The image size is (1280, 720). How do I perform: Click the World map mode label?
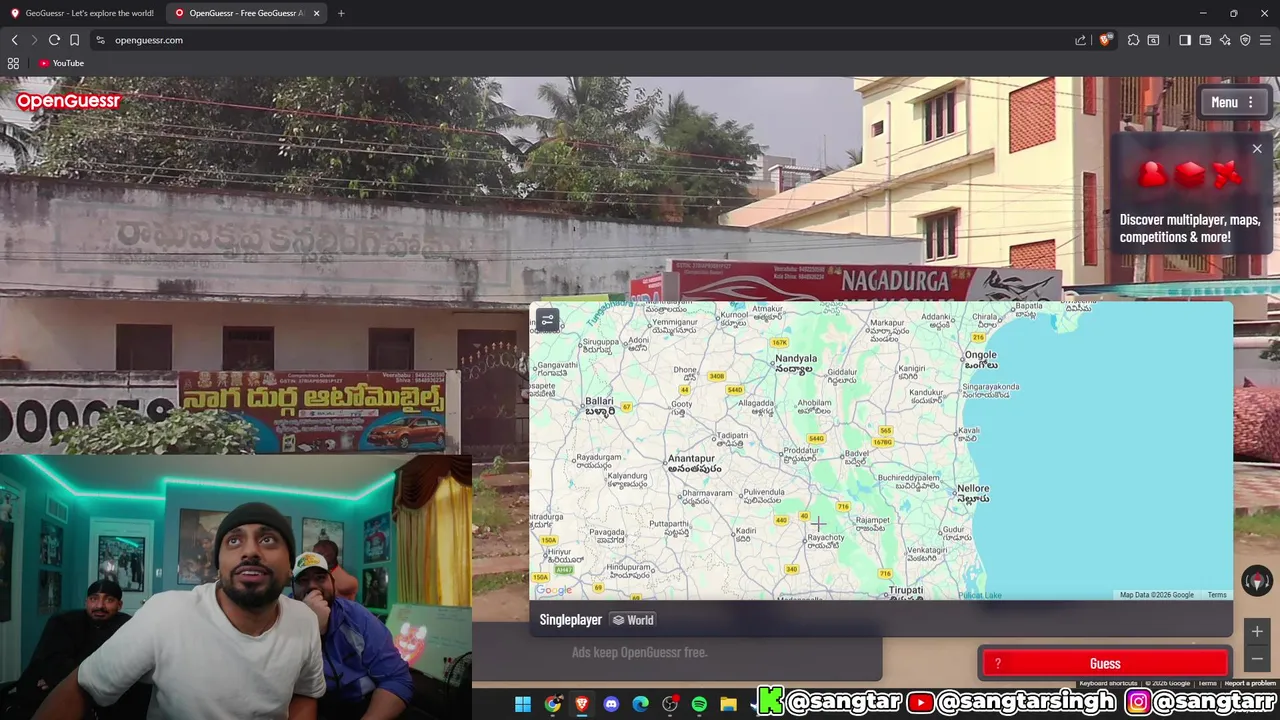tap(633, 620)
